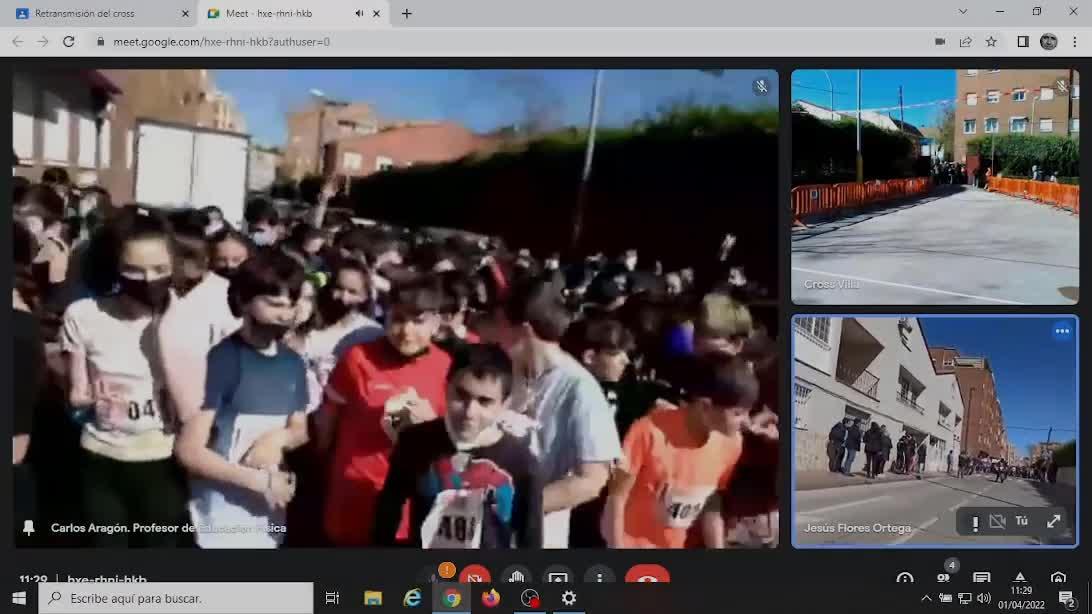Select Jesús Flores Ortega's video tile

coord(935,432)
